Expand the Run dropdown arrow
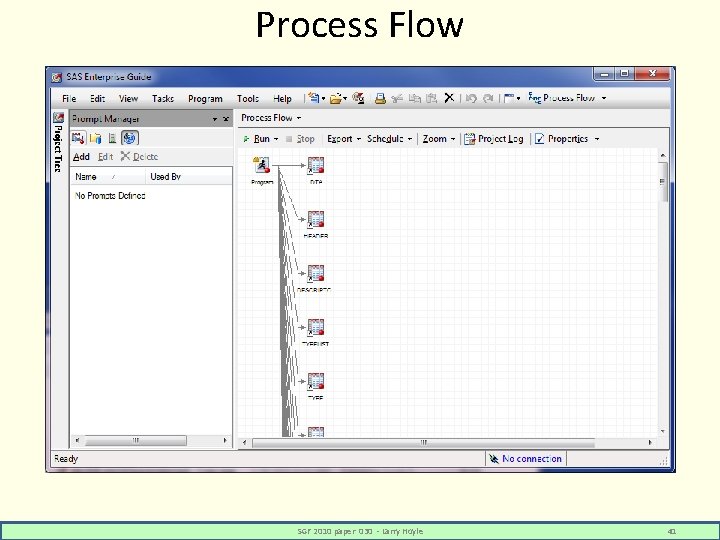720x540 pixels. [x=276, y=139]
